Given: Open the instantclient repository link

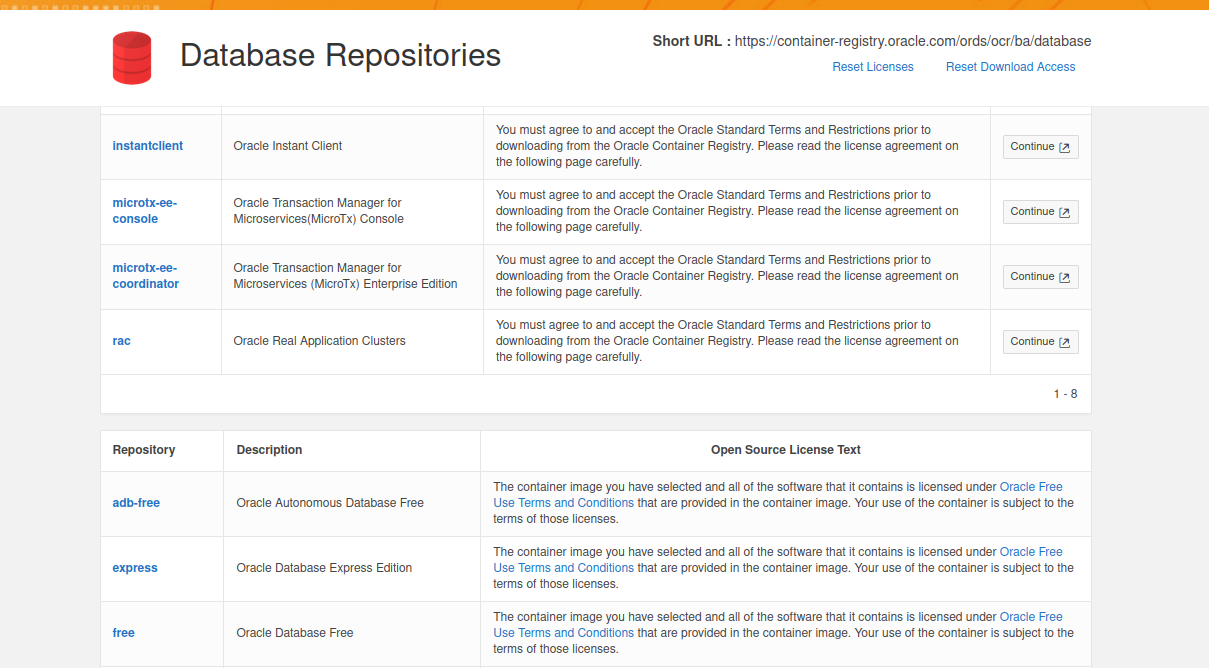Looking at the screenshot, I should coord(147,146).
